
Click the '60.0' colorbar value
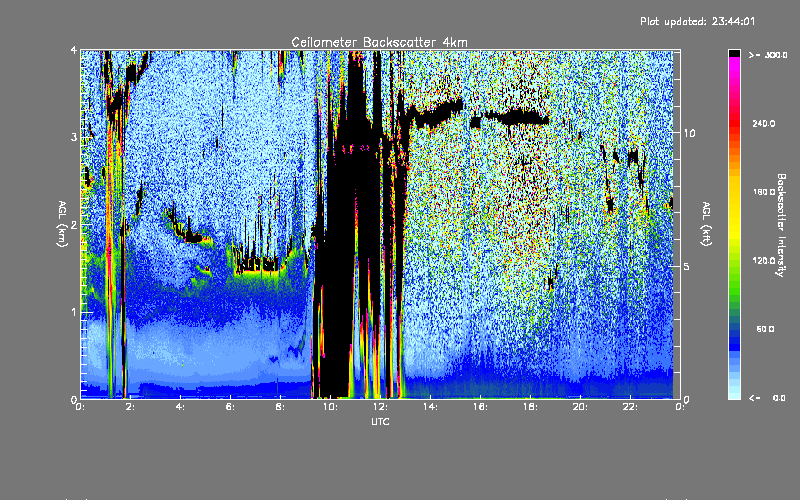coord(765,329)
